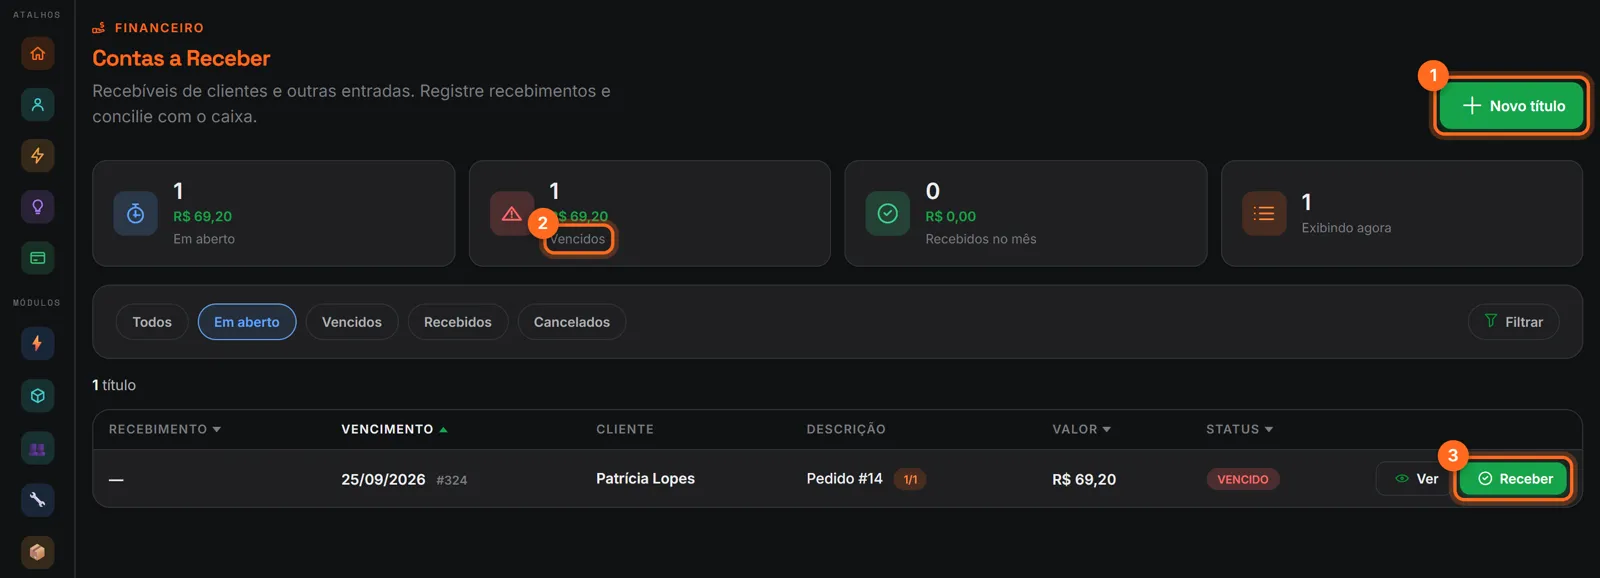This screenshot has height=578, width=1600.
Task: Click the client name Patrícia Lopes
Action: [x=645, y=479]
